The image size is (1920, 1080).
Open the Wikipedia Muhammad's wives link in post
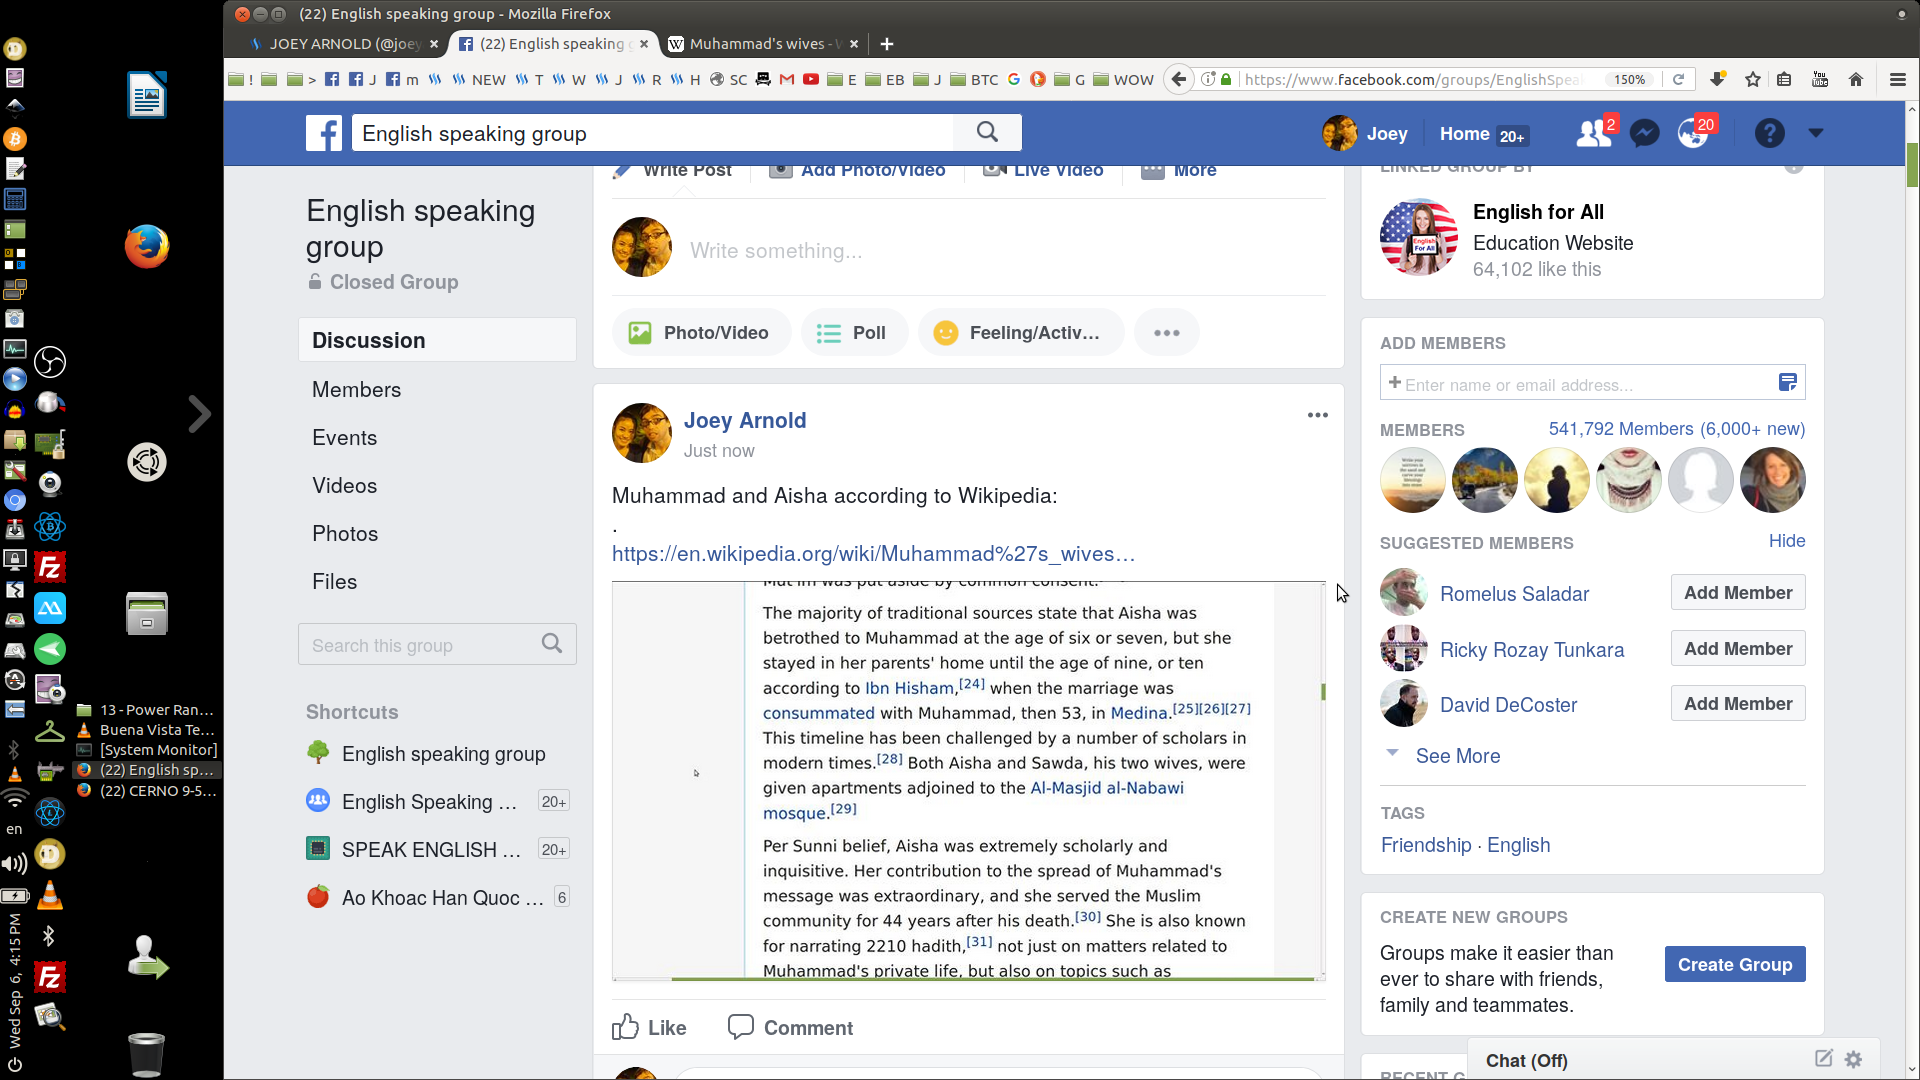873,554
